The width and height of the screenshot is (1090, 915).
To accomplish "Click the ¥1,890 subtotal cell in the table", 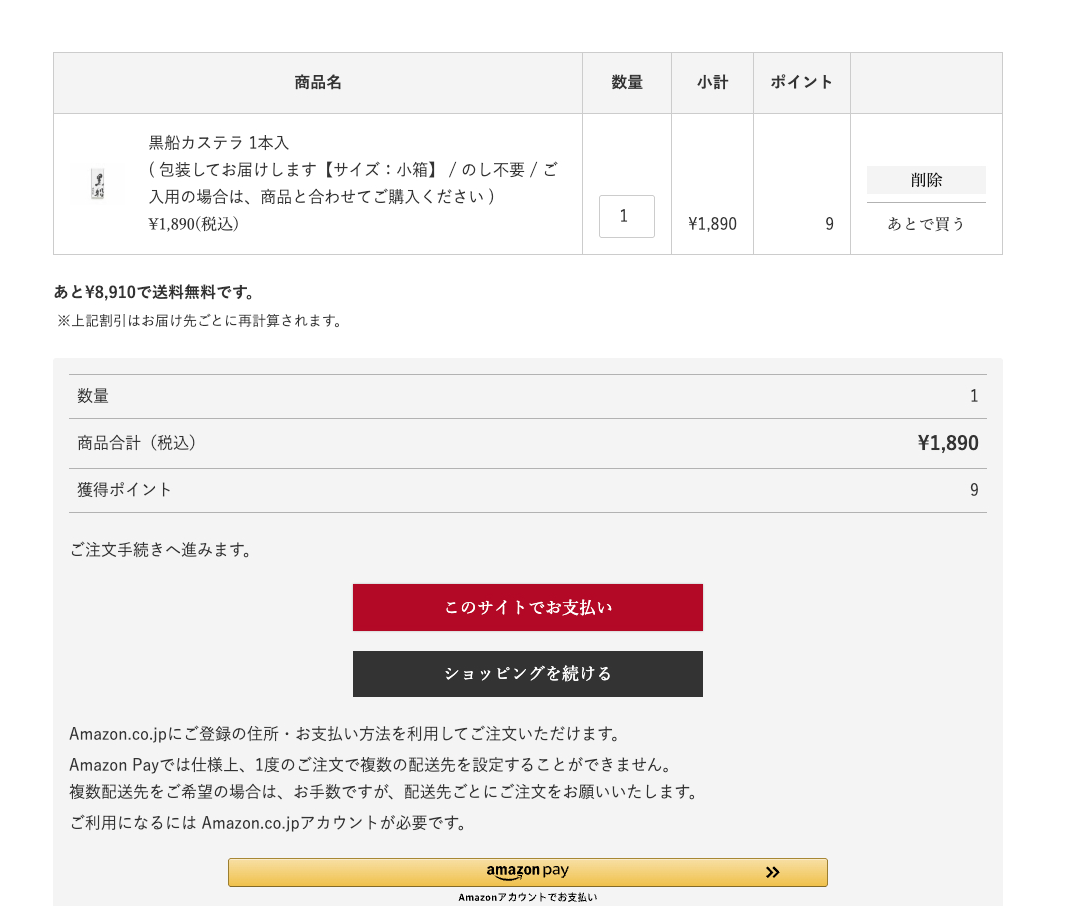I will [x=713, y=224].
